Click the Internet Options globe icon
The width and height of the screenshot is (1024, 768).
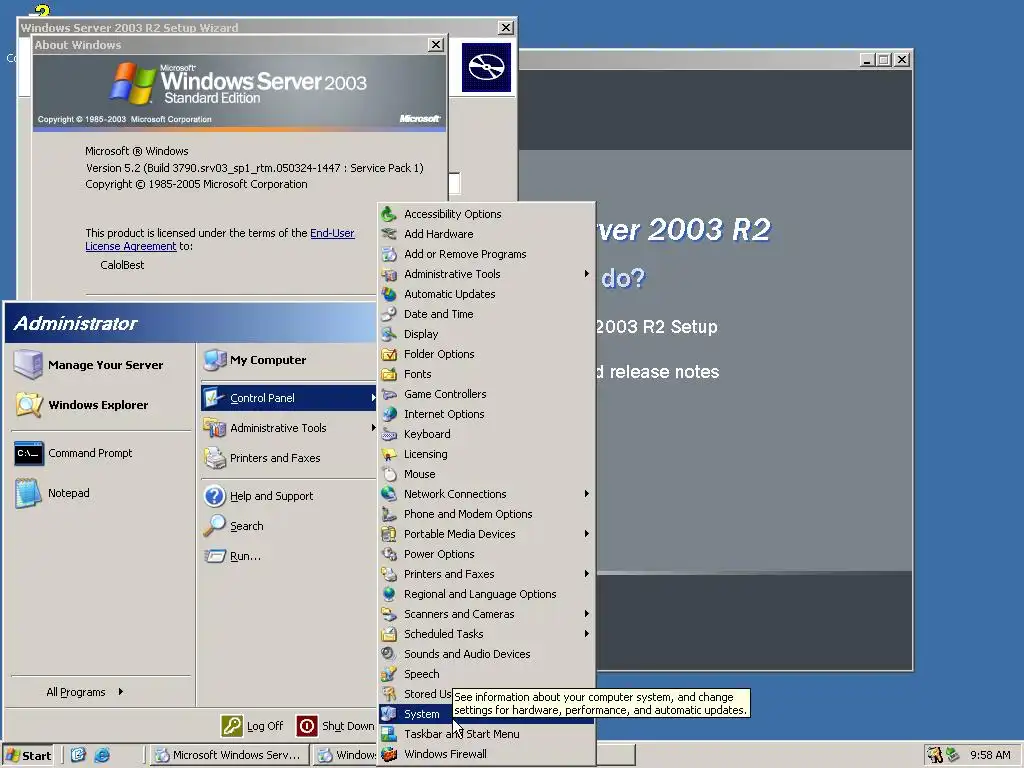(x=389, y=414)
